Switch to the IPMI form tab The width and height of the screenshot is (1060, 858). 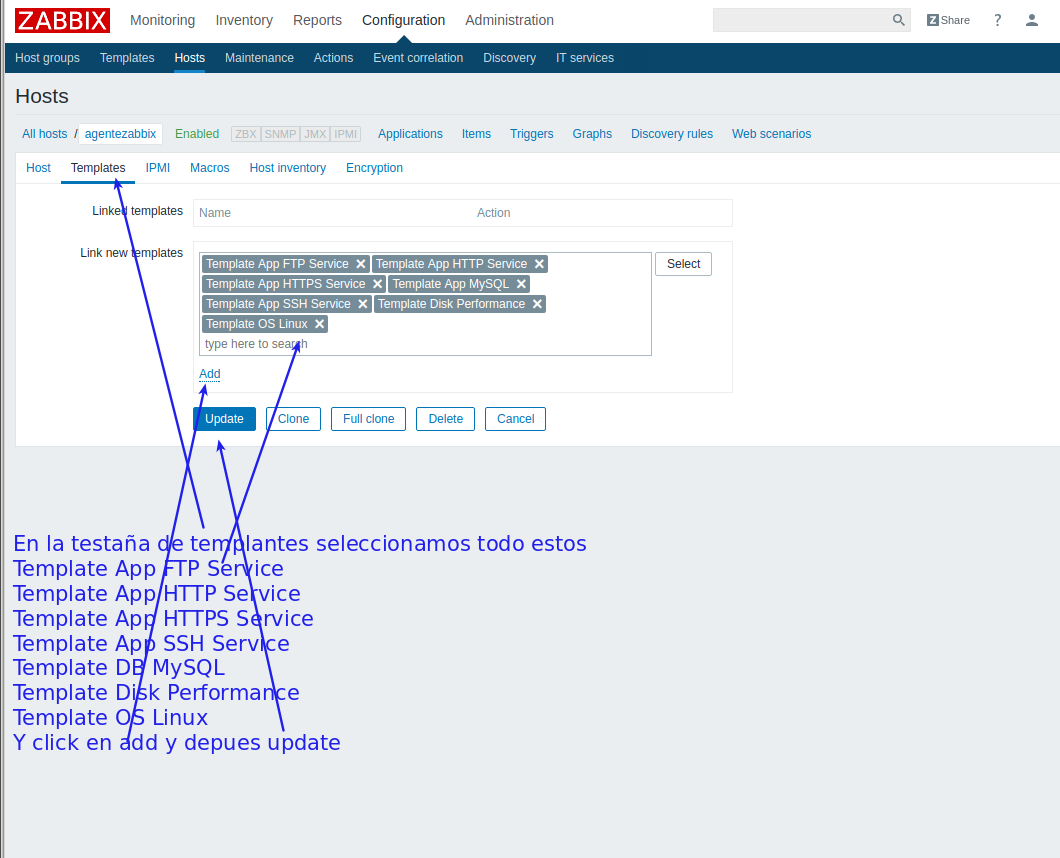158,168
